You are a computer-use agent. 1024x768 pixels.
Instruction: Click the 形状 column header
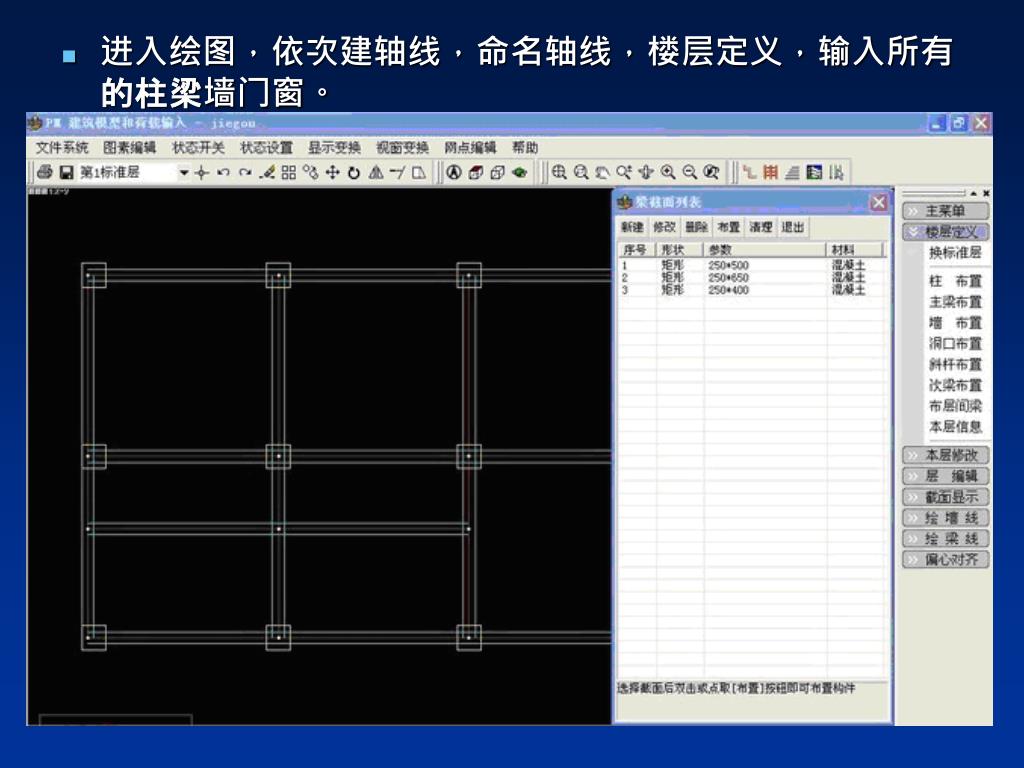click(x=679, y=250)
